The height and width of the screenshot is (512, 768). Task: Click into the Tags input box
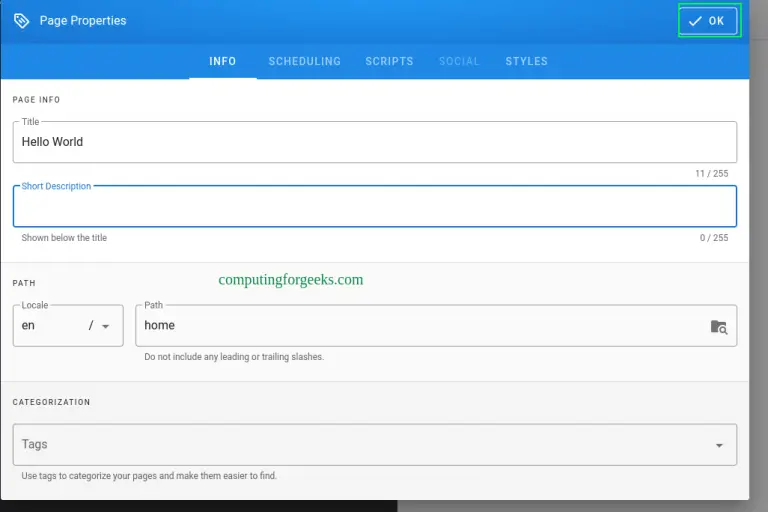(x=360, y=445)
